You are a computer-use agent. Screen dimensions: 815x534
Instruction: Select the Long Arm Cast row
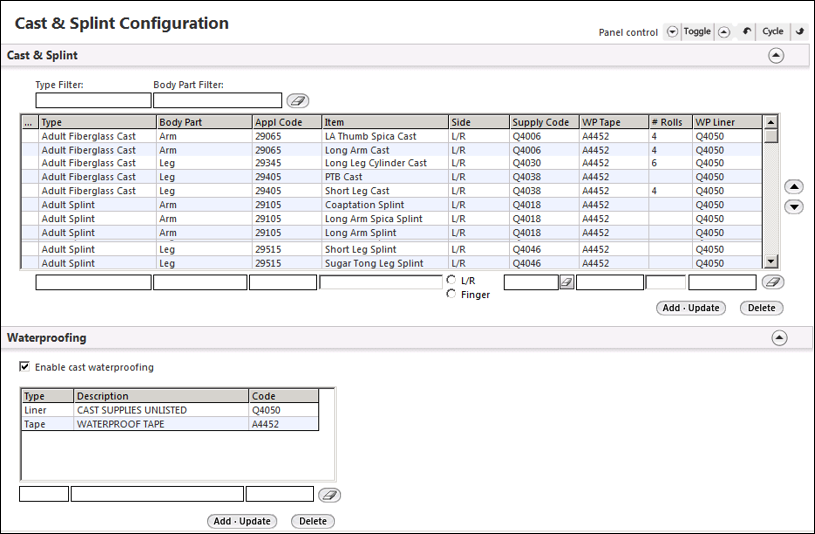[x=392, y=150]
